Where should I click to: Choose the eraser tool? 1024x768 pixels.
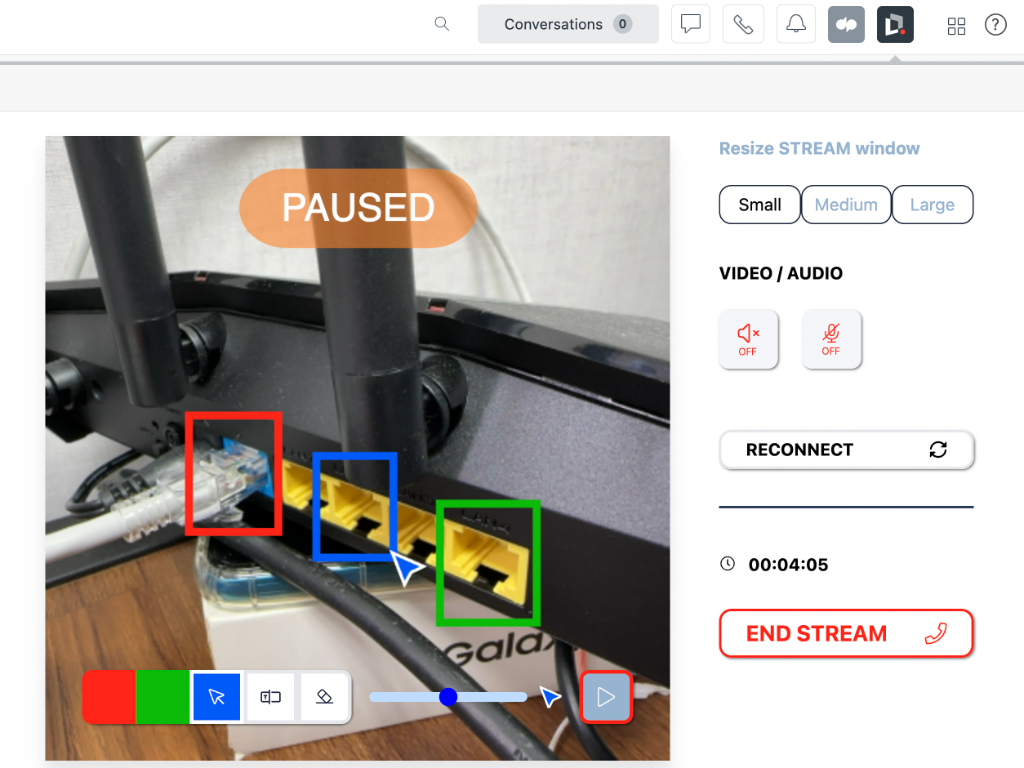tap(323, 696)
